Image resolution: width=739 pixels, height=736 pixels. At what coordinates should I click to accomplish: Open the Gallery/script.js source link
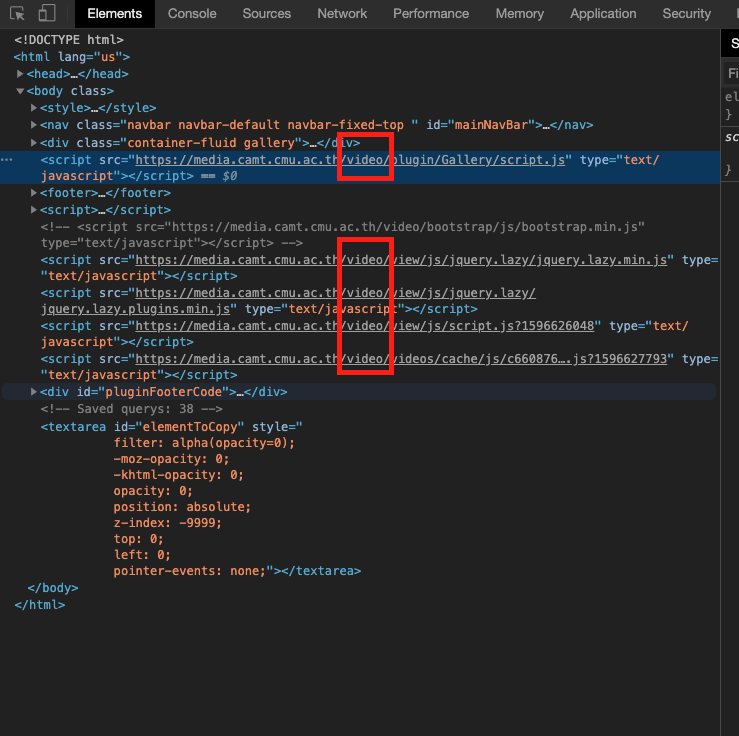click(350, 160)
